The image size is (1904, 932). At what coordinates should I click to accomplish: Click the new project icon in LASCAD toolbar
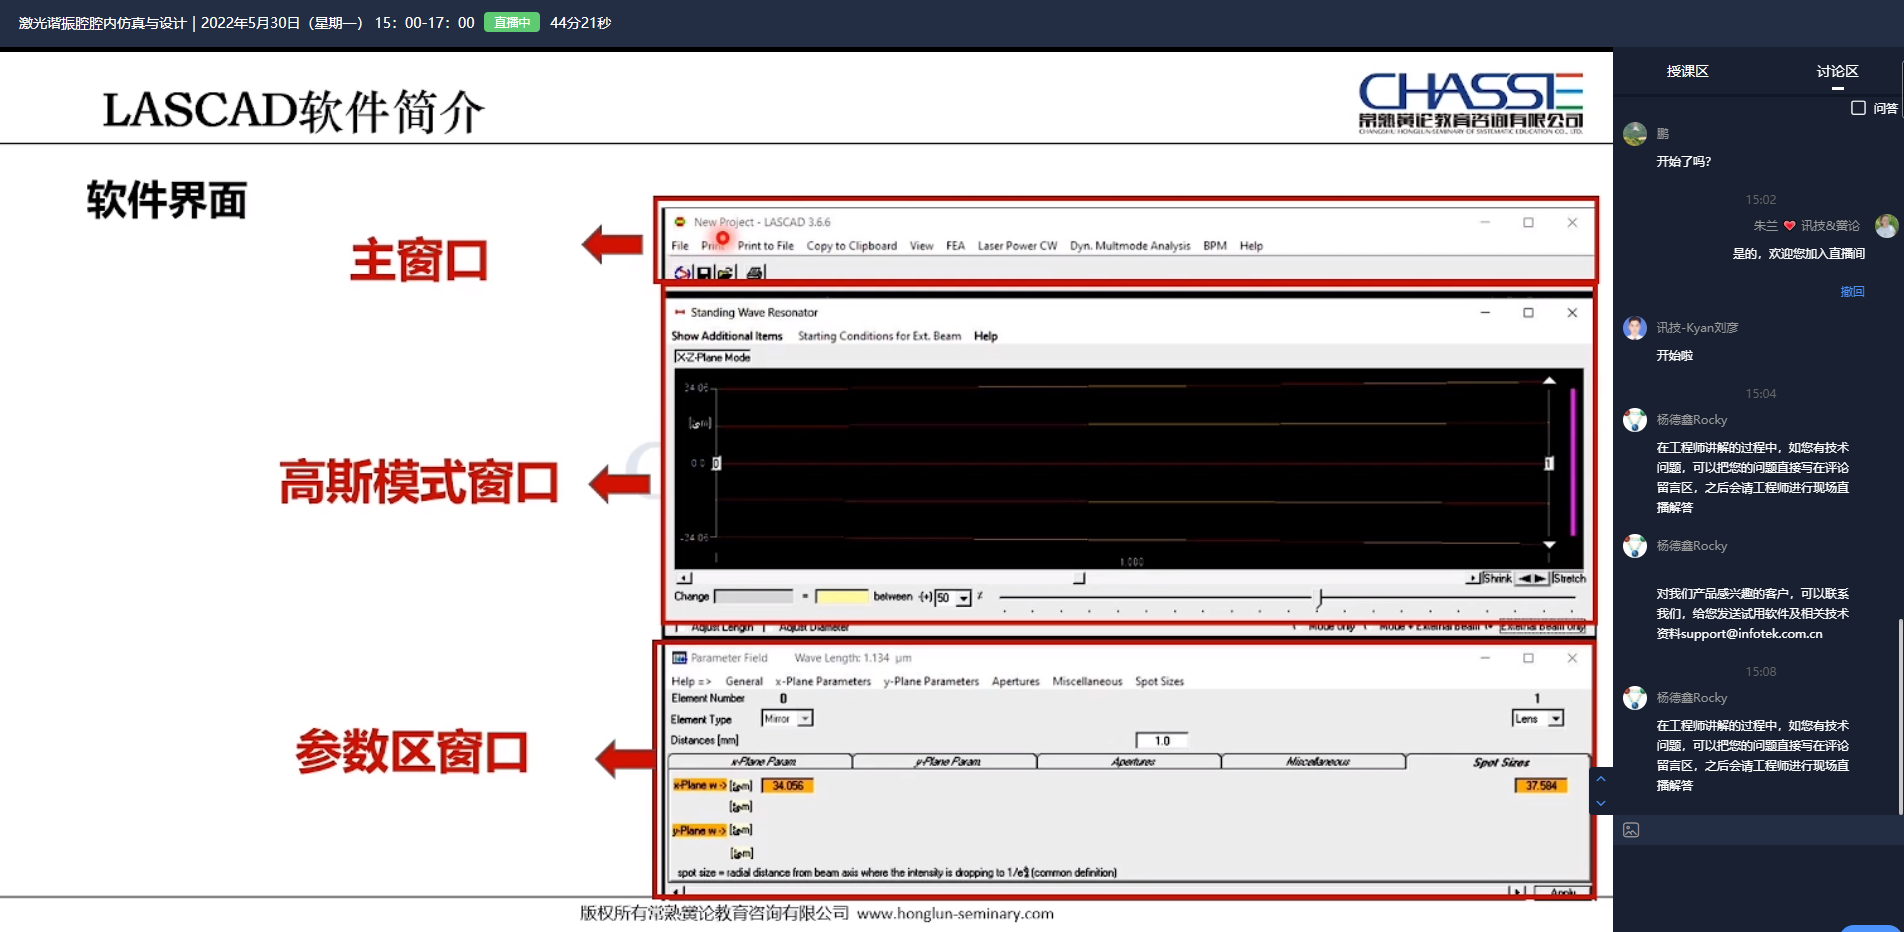pyautogui.click(x=682, y=273)
